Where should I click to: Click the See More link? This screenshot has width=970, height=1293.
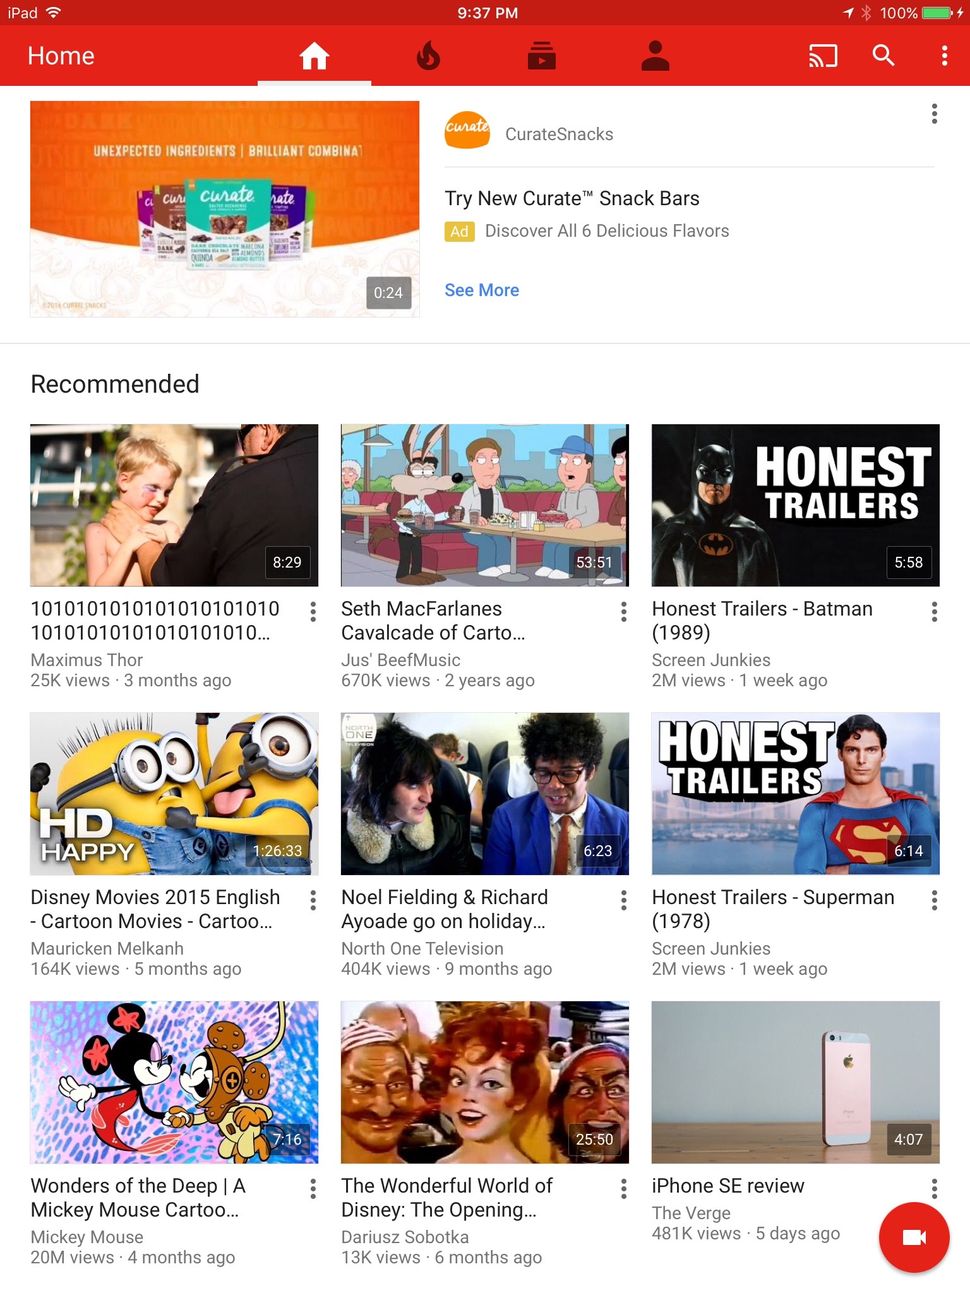click(x=482, y=290)
